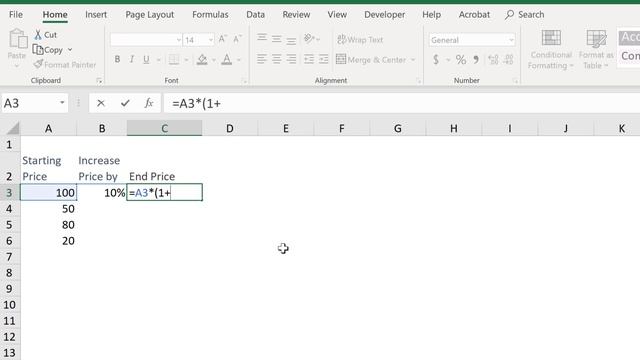
Task: Switch to the Page Layout tab
Action: (x=149, y=15)
